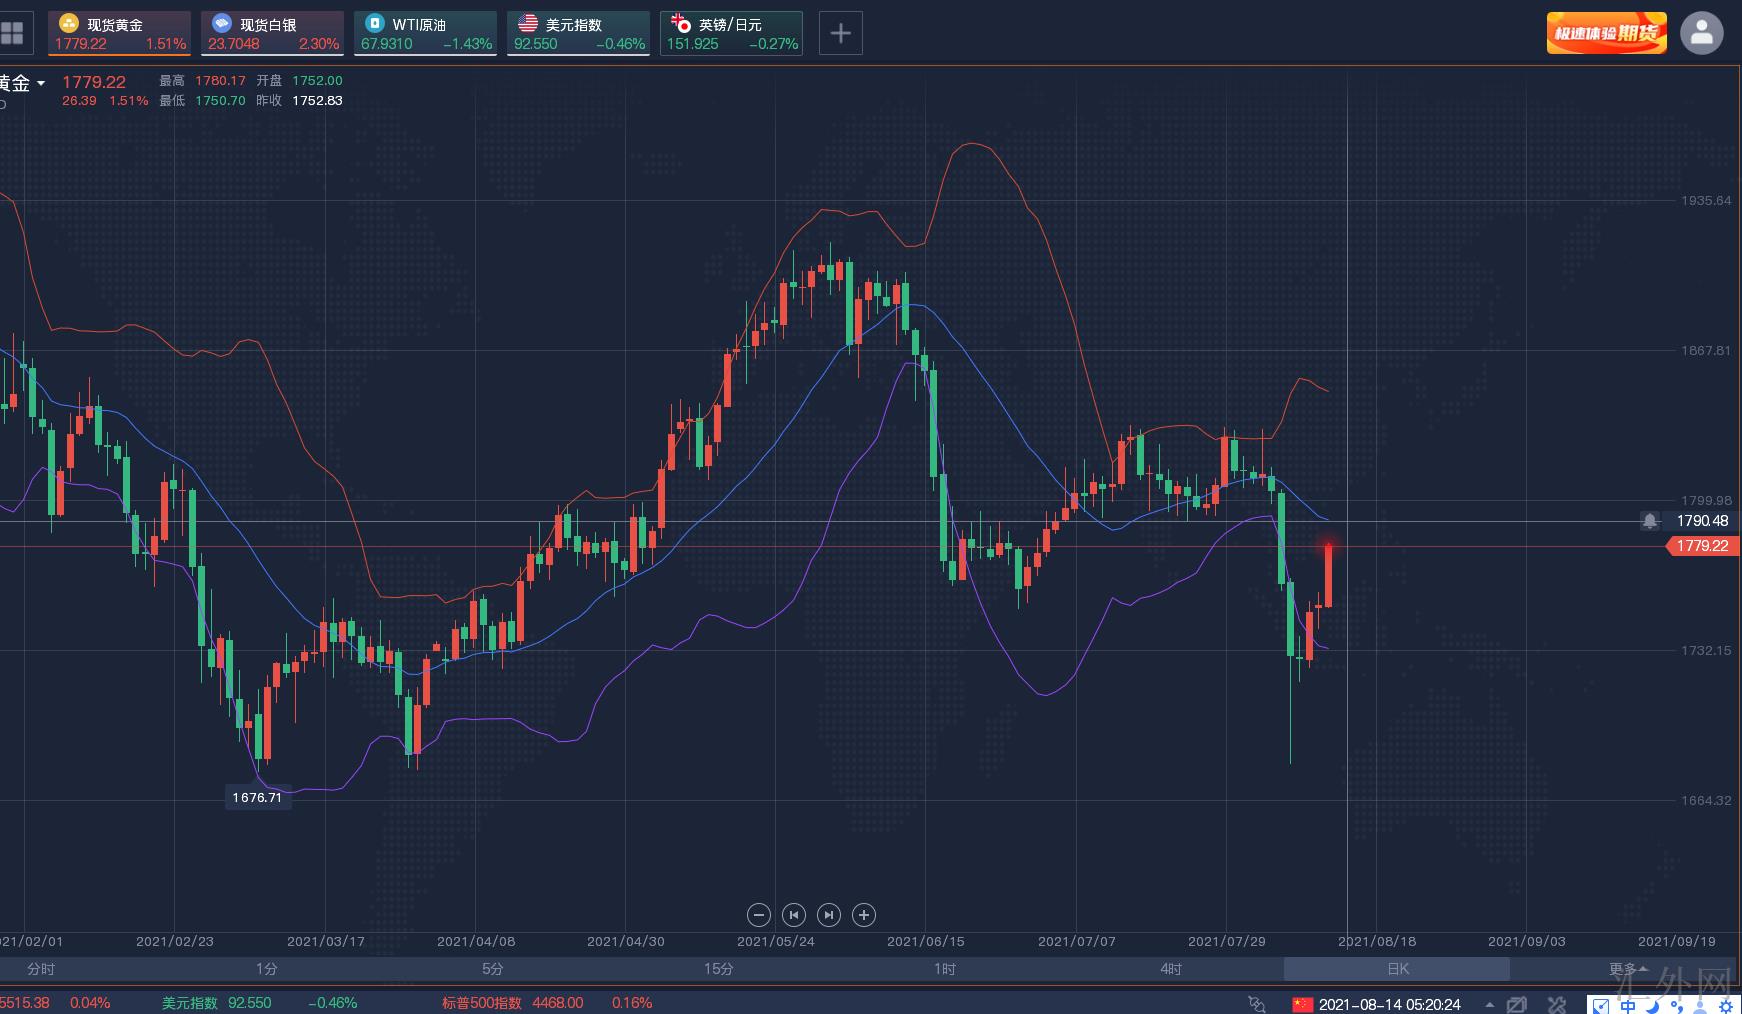Jump to previous candle with skip-back button

coord(794,915)
